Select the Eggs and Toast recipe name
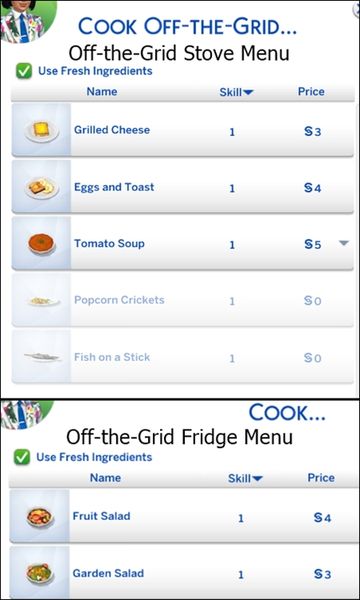The image size is (360, 600). (114, 187)
